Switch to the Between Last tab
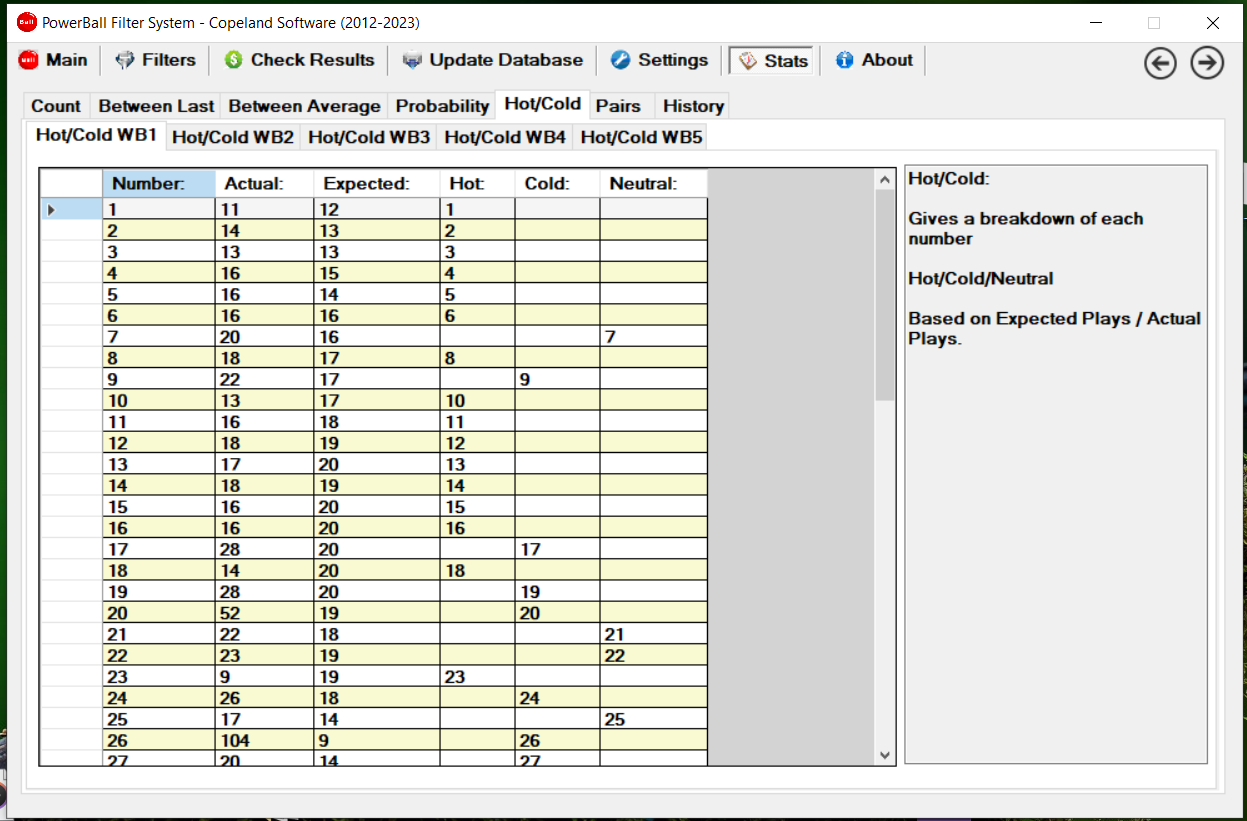This screenshot has height=821, width=1247. [x=156, y=106]
